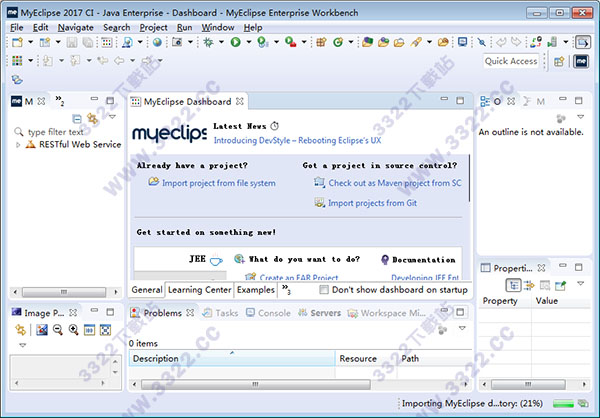Viewport: 600px width, 418px height.
Task: Switch to the Examples tab
Action: click(256, 290)
